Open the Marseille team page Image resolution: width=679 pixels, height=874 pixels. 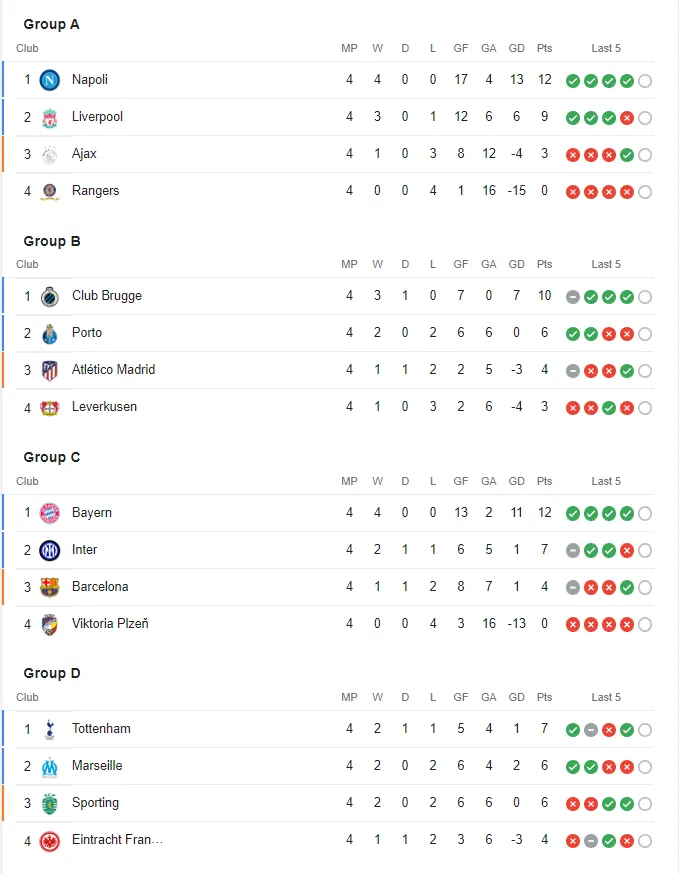[97, 766]
